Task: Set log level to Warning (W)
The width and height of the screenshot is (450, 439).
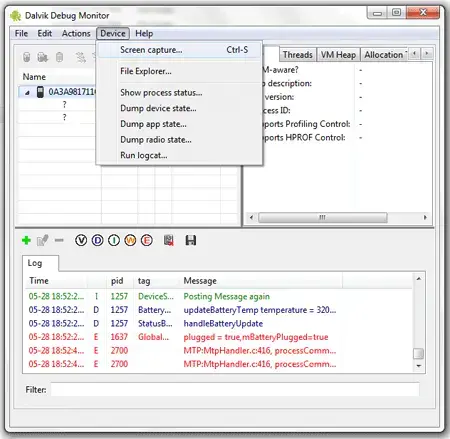Action: coord(130,240)
